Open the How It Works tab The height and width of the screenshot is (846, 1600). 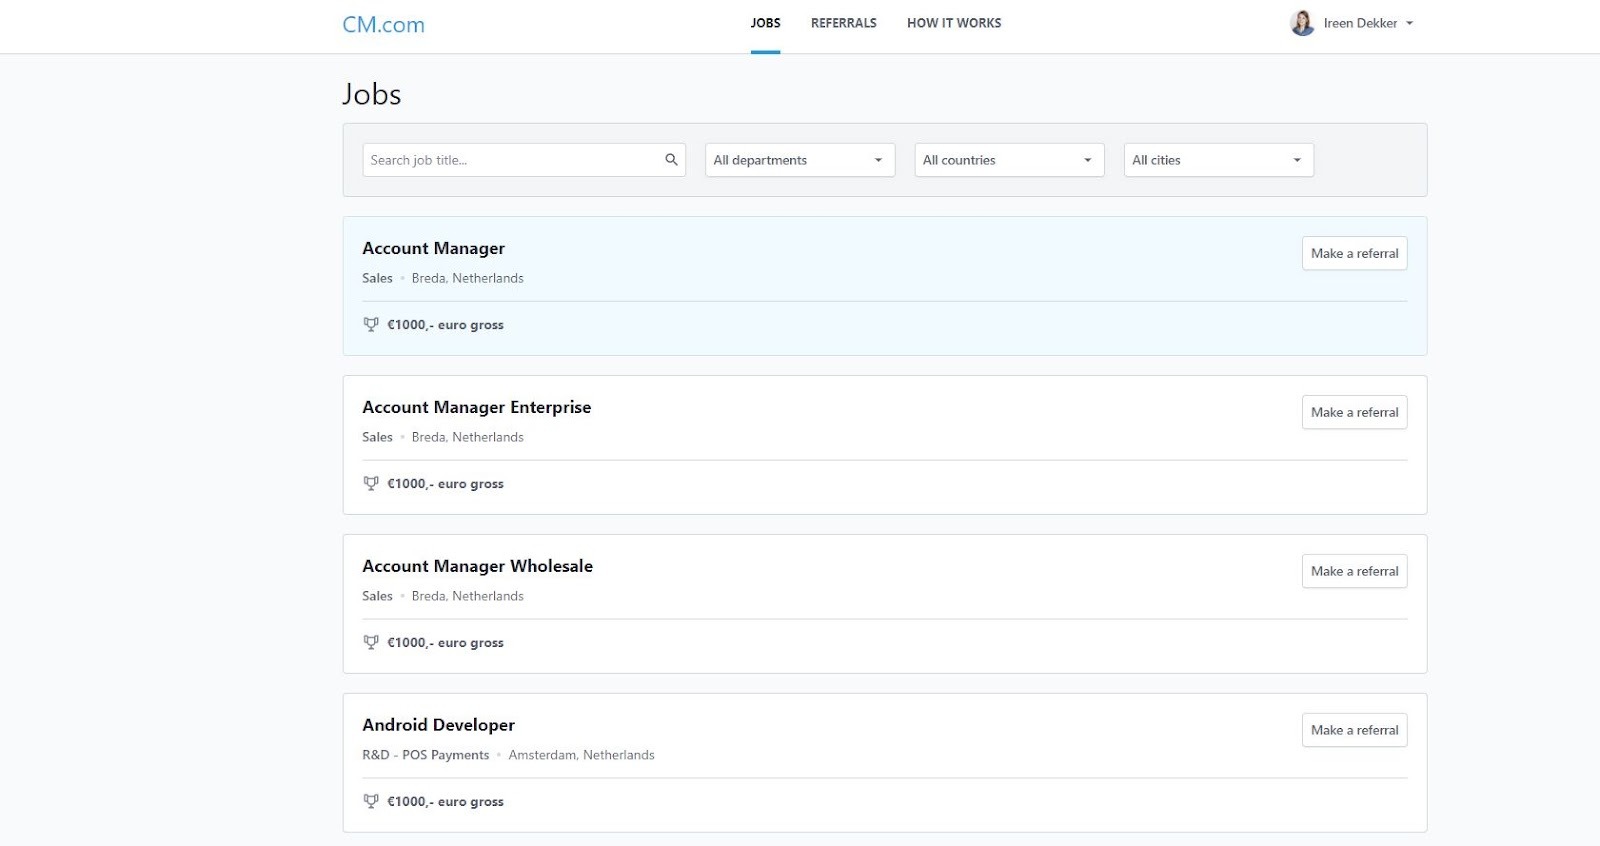point(953,23)
